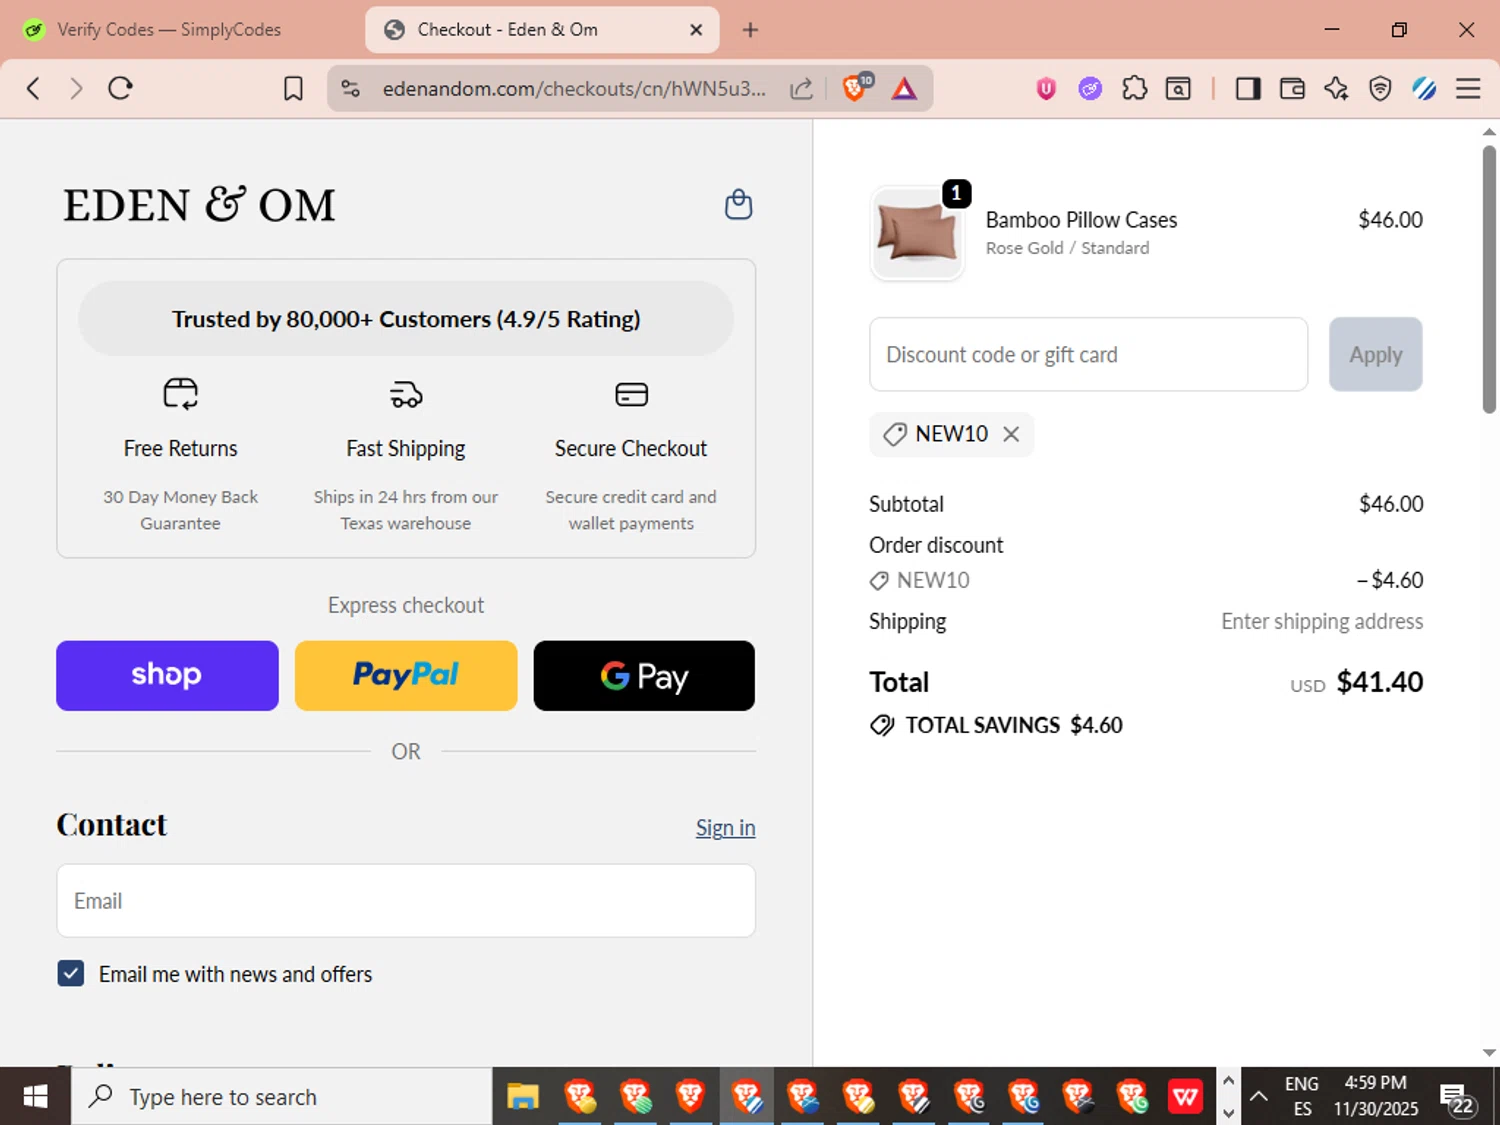Open the shopping cart bag icon
The image size is (1500, 1125).
(738, 204)
